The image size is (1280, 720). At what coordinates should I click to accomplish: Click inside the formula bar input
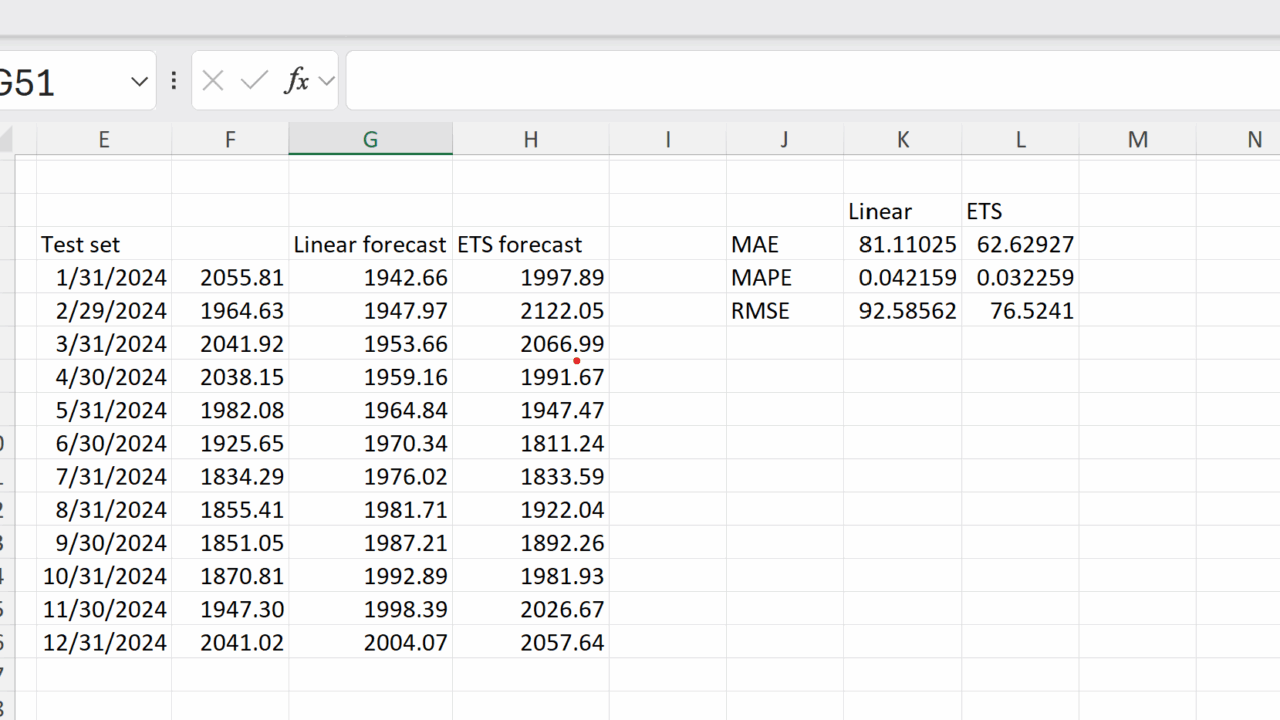(x=812, y=81)
